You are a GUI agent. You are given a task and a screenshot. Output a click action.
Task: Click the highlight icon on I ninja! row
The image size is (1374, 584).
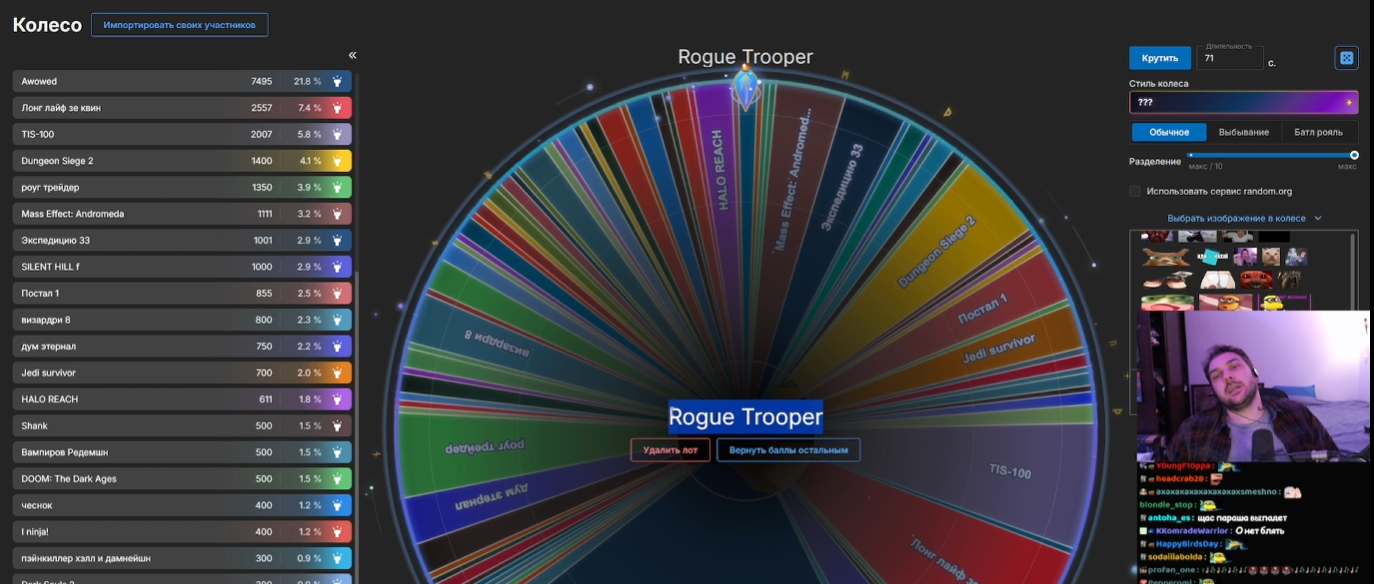[338, 531]
